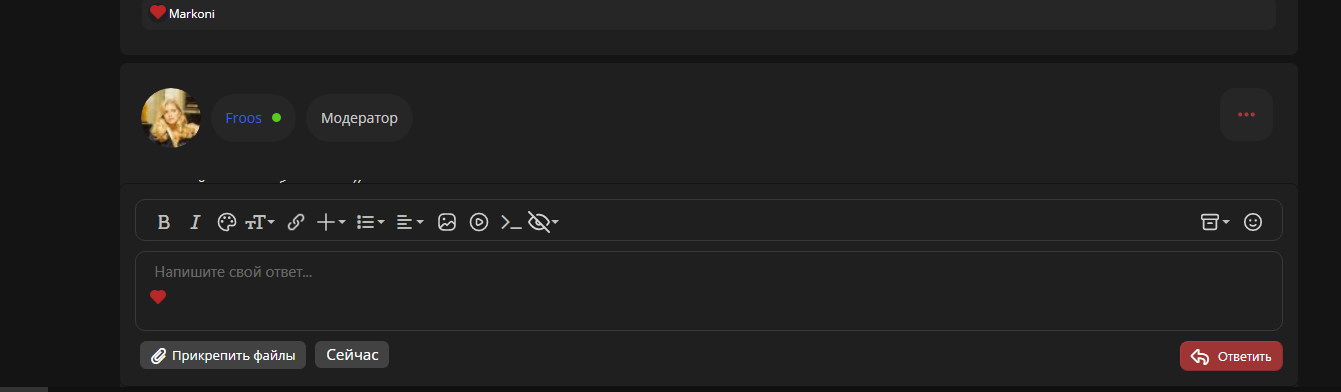Open the three-dots post options menu
Viewport: 1341px width, 392px height.
coord(1246,114)
